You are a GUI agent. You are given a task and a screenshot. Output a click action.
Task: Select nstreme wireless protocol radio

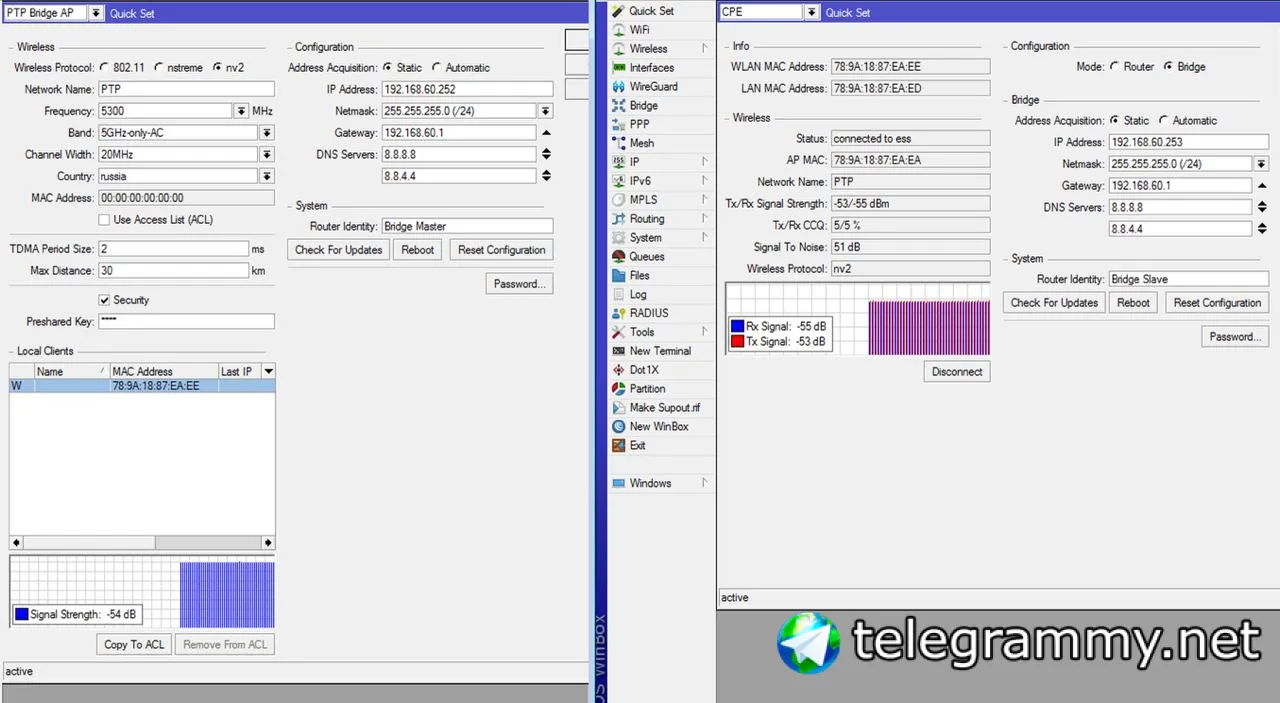(158, 68)
